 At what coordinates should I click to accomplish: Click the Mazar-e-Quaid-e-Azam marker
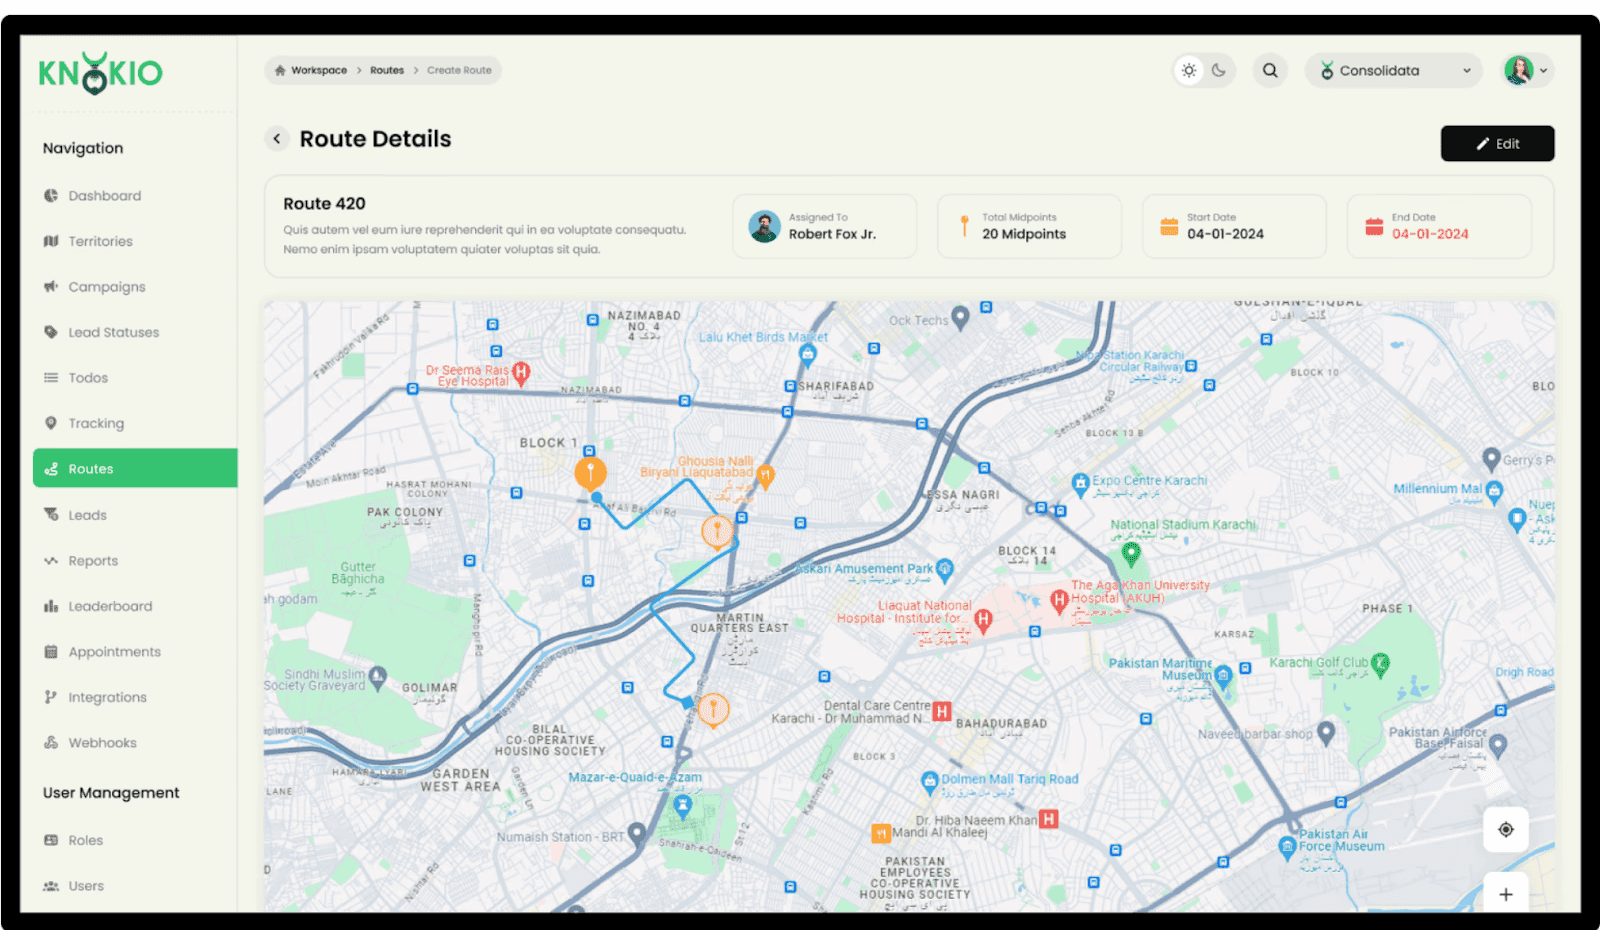[x=683, y=806]
